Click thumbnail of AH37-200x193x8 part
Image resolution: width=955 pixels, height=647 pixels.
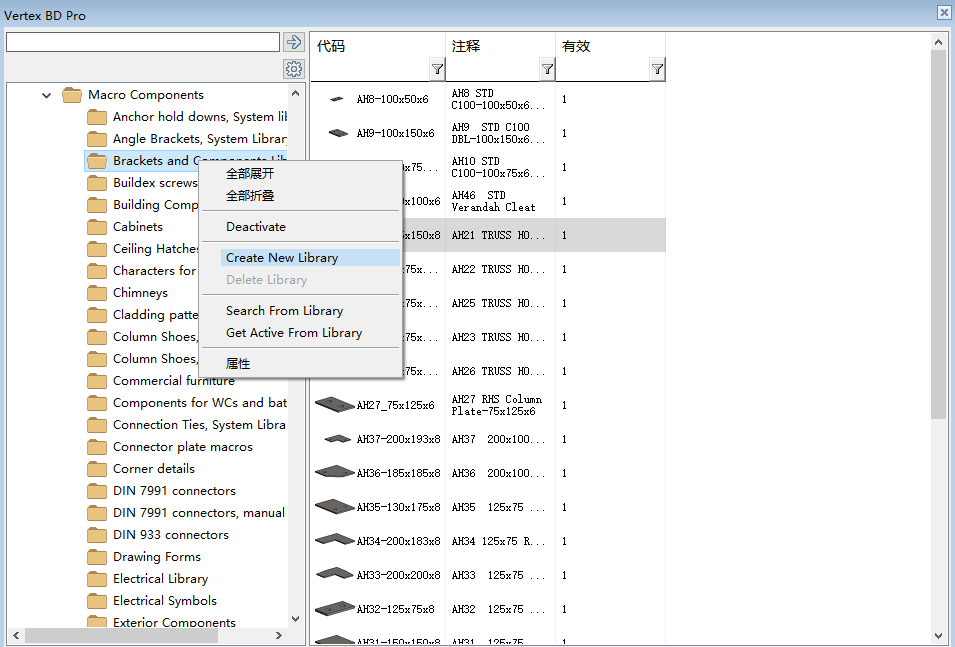click(337, 439)
